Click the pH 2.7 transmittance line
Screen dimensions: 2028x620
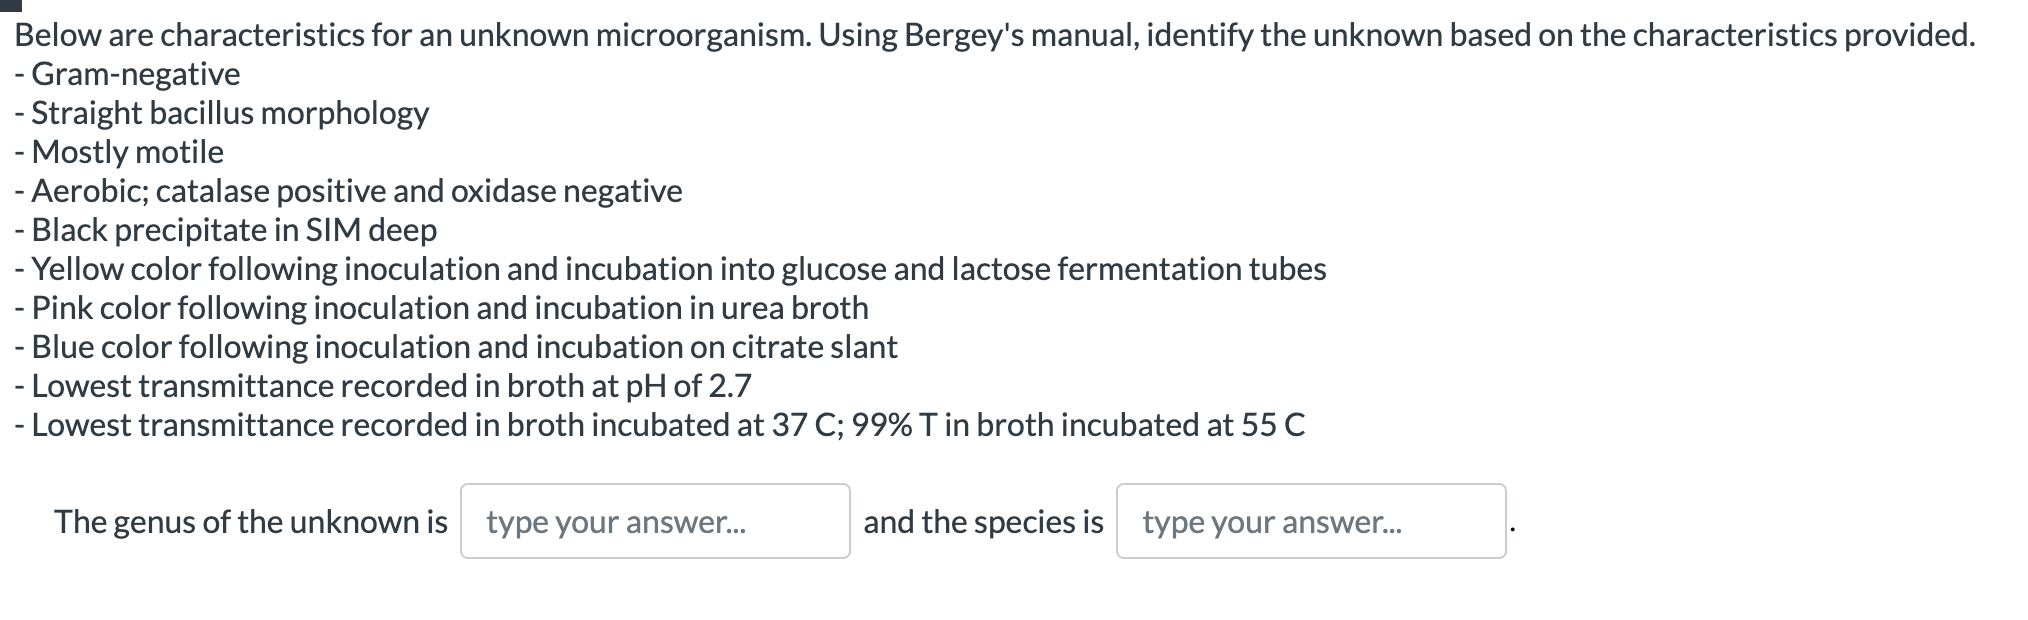pyautogui.click(x=385, y=386)
